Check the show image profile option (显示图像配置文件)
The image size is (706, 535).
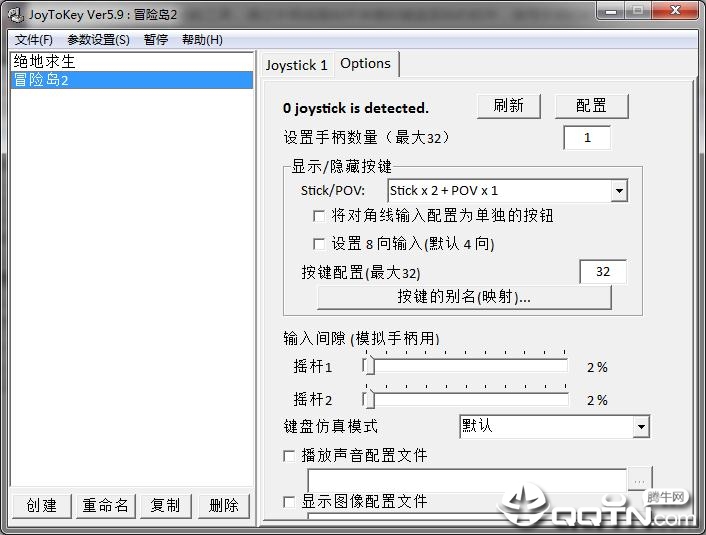click(x=289, y=502)
